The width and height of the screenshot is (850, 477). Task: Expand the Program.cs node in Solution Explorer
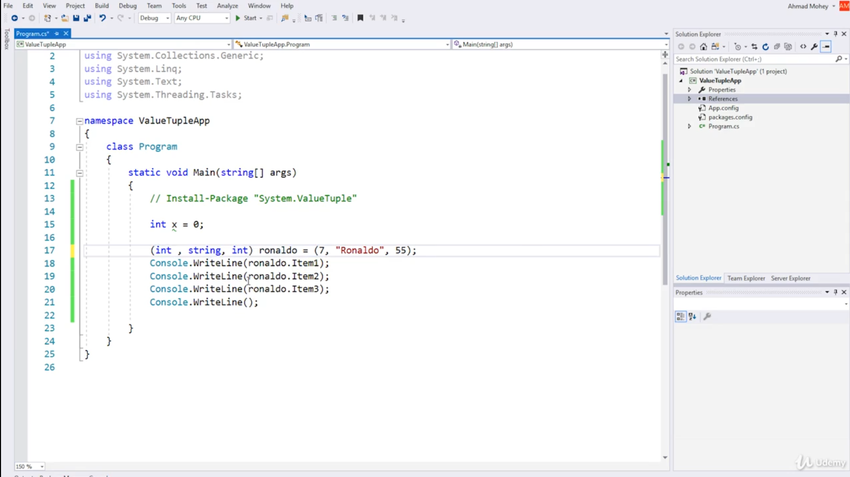[x=690, y=126]
